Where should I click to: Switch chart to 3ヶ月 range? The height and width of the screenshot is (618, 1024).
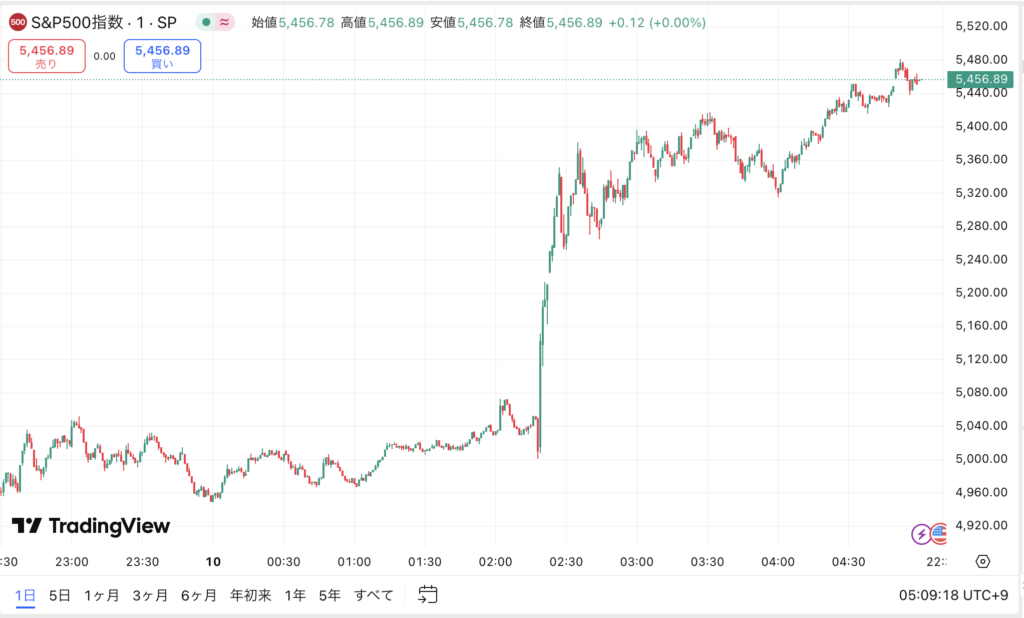coord(150,595)
